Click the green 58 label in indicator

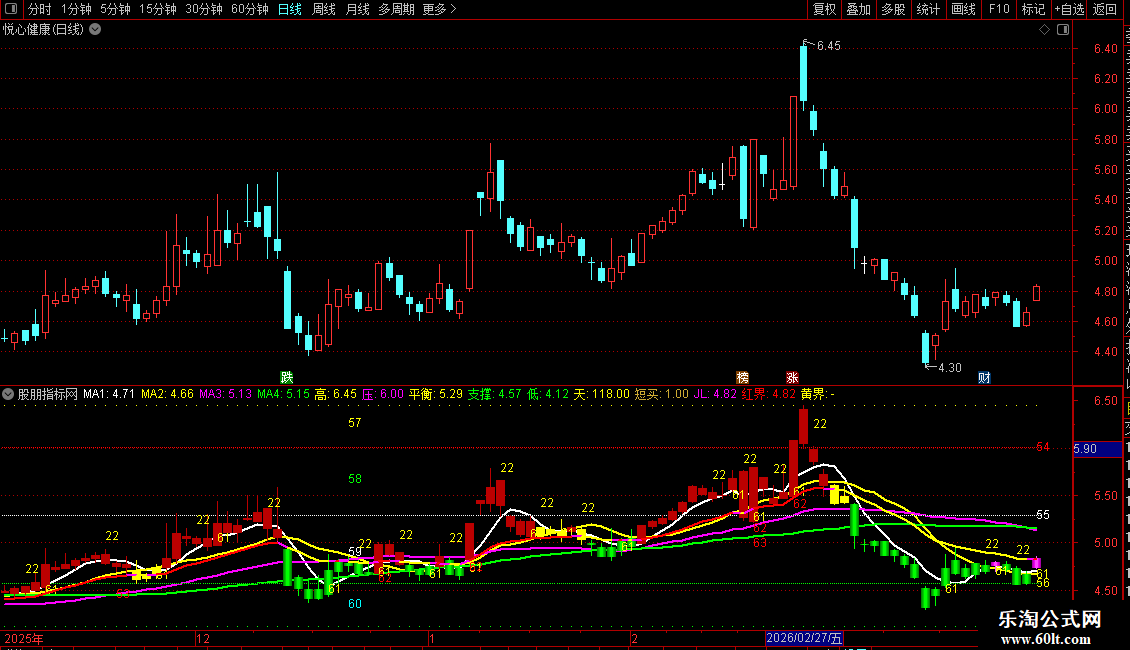[x=355, y=478]
